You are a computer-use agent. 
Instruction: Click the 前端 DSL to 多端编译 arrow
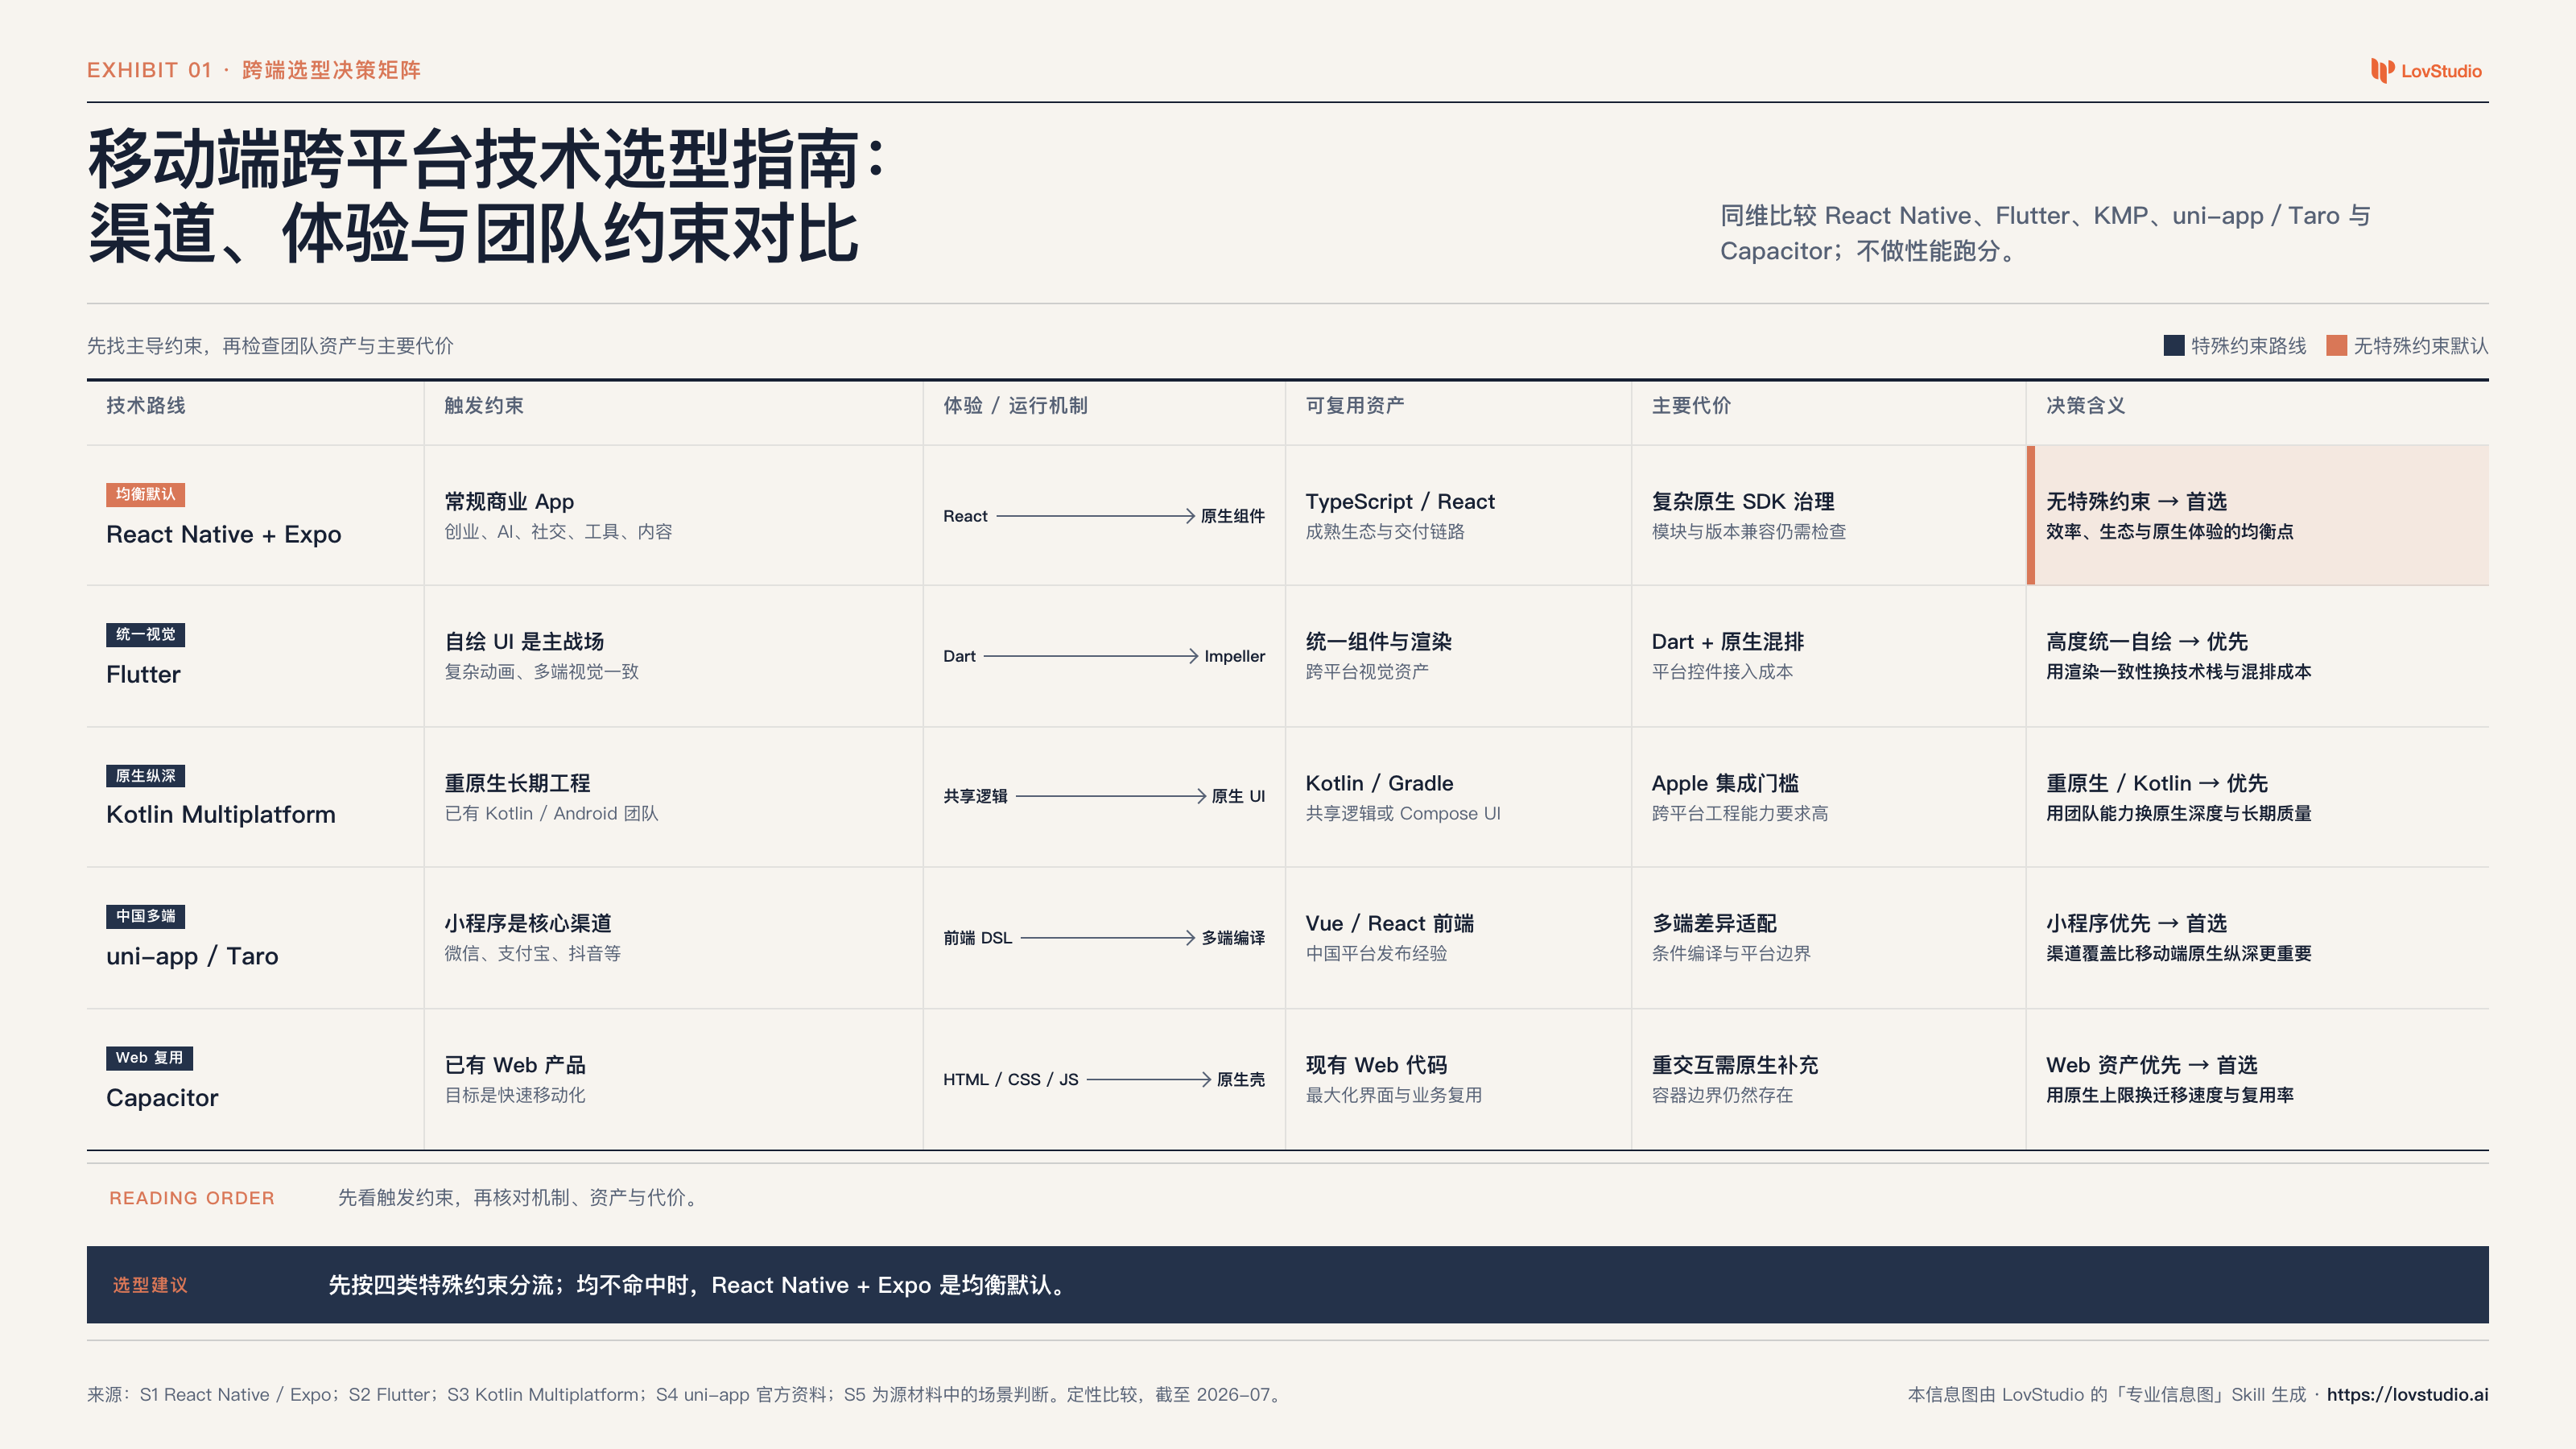1108,938
